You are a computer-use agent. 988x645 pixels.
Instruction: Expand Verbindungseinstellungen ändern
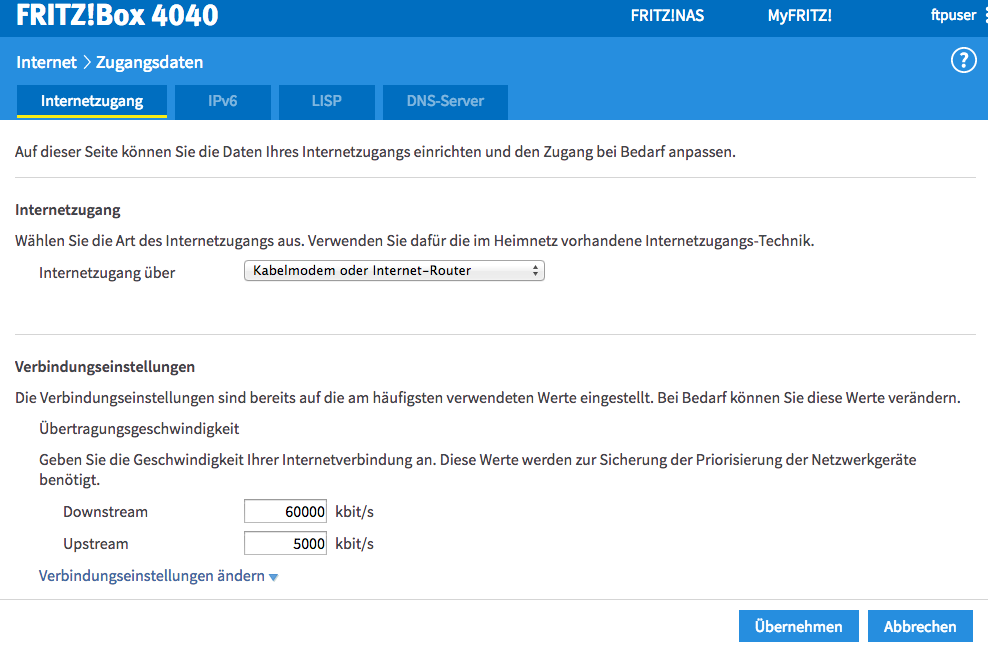coord(150,576)
